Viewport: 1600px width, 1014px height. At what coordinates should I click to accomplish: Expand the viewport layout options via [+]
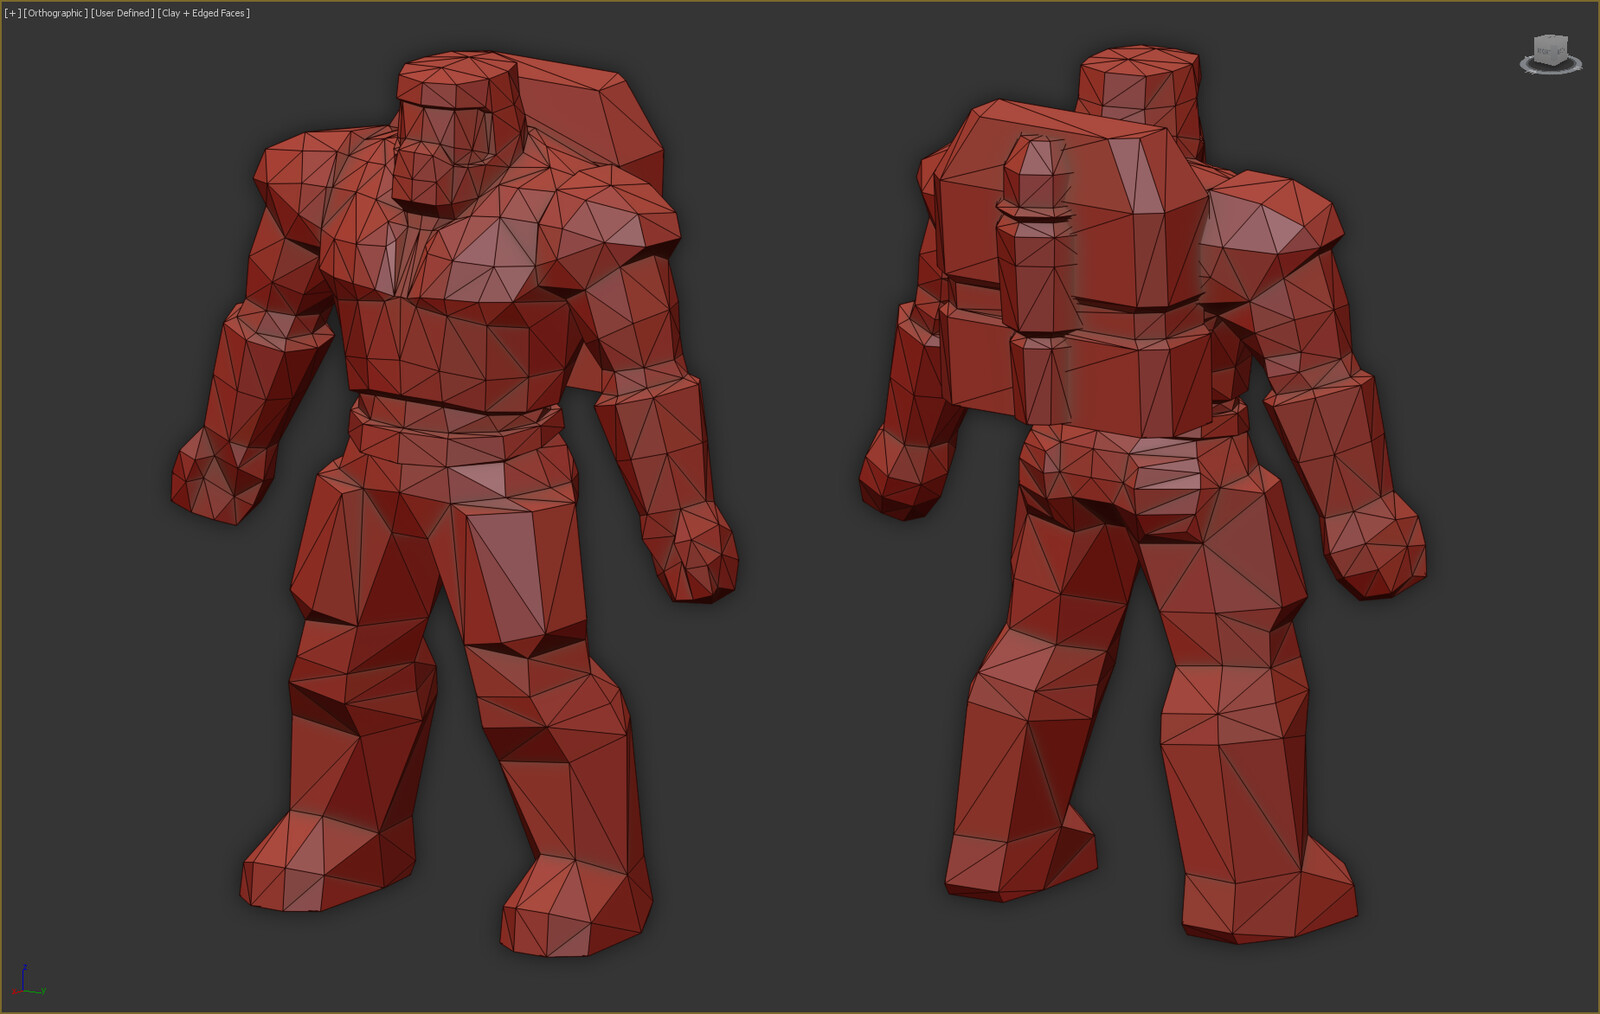[10, 13]
